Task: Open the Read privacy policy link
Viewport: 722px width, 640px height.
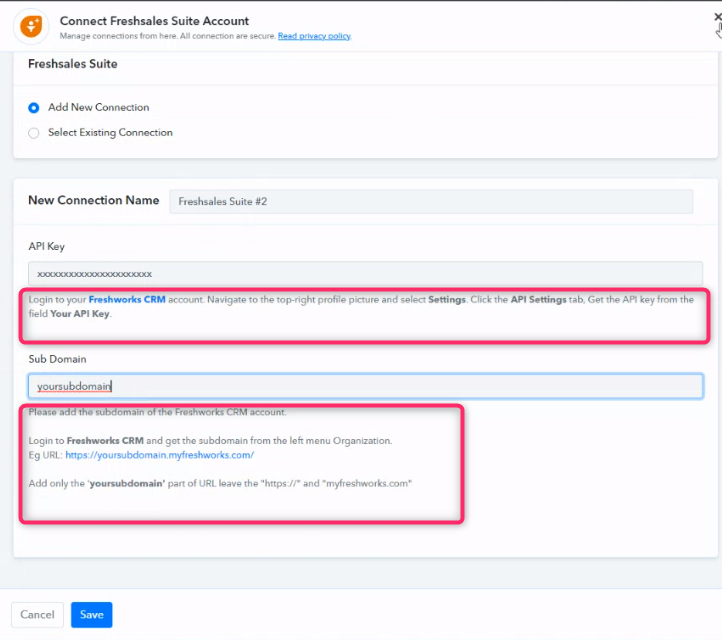Action: pyautogui.click(x=314, y=36)
